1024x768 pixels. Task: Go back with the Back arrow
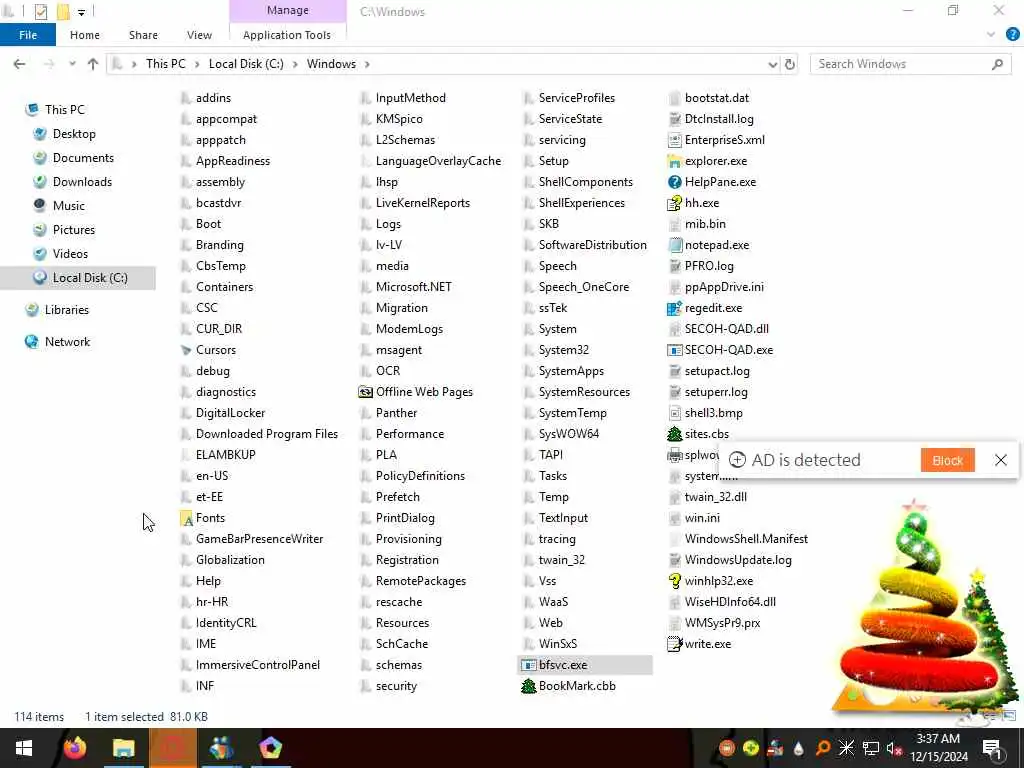pyautogui.click(x=20, y=64)
